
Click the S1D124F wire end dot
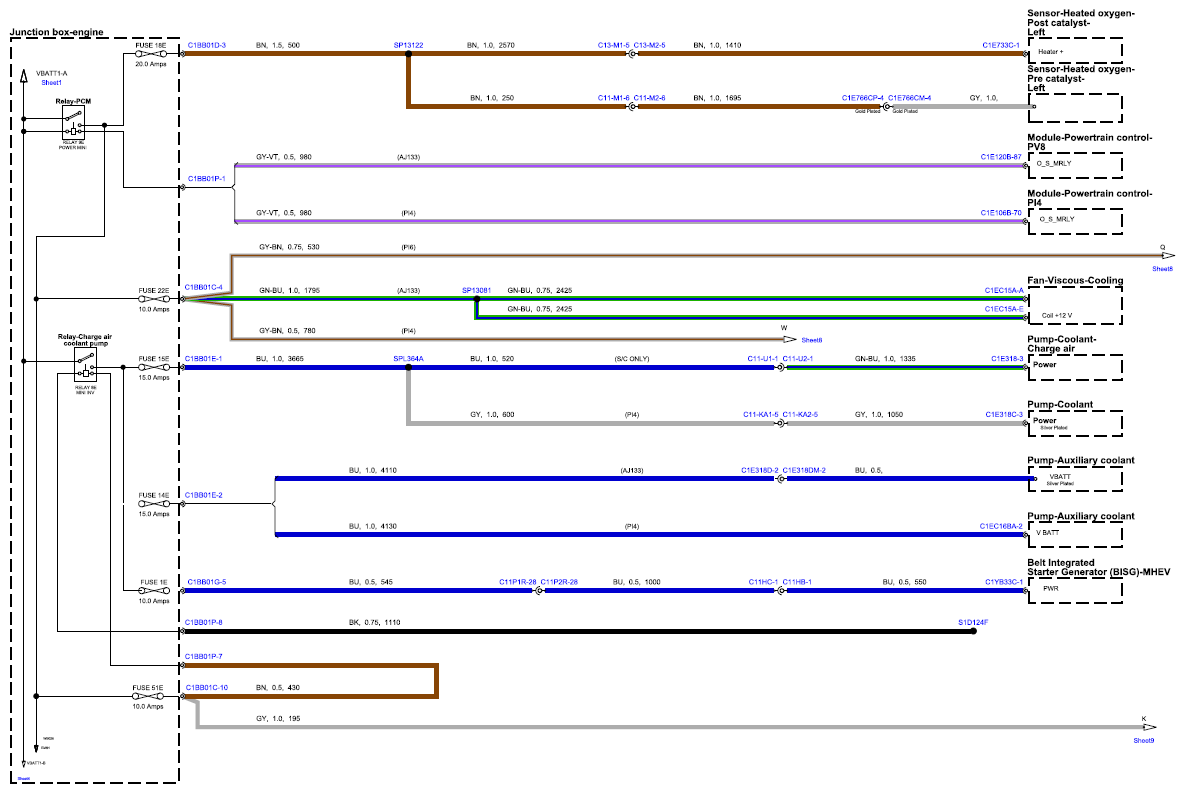(973, 631)
